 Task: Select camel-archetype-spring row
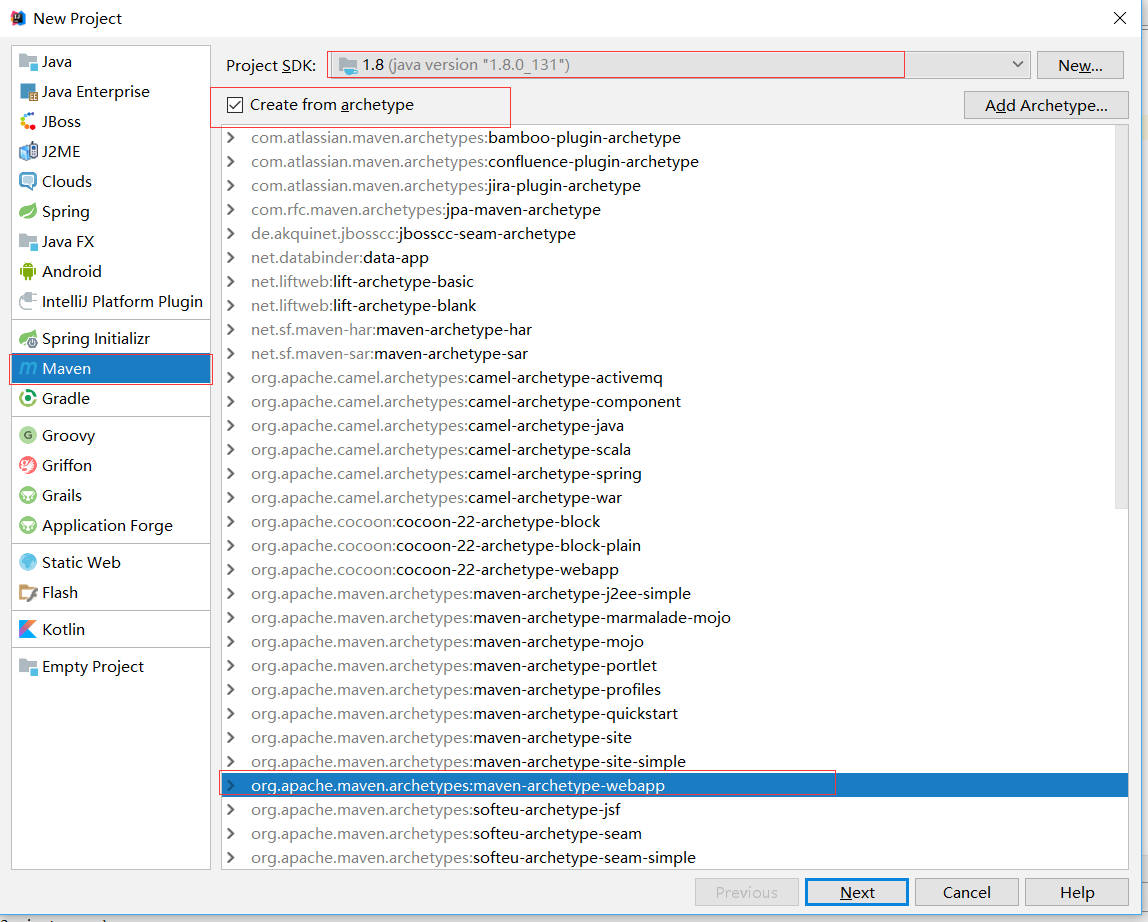tap(674, 474)
